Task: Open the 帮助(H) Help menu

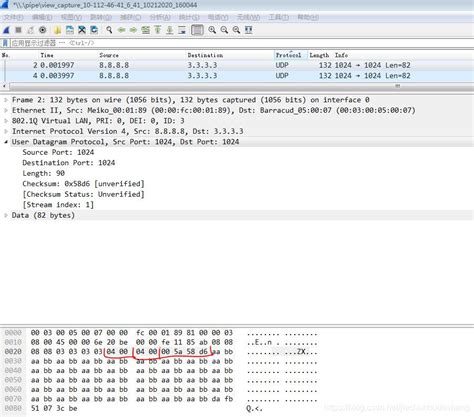Action: click(x=308, y=17)
